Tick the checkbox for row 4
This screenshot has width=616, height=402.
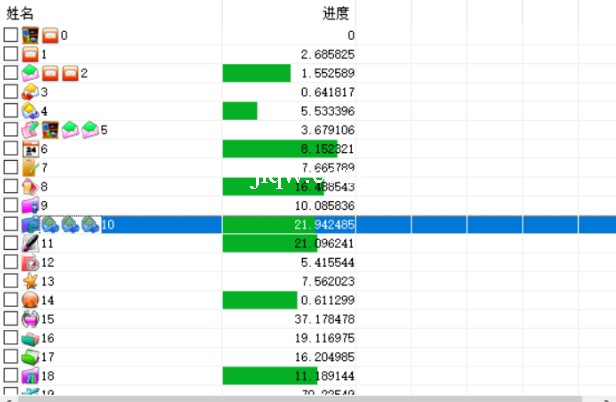tap(10, 111)
